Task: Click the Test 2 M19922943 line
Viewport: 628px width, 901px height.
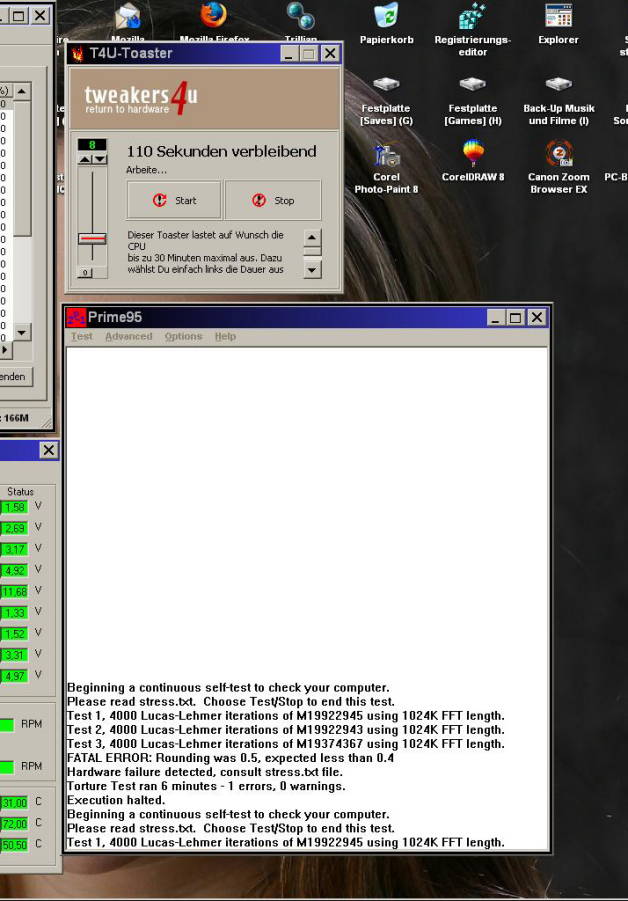Action: [286, 730]
